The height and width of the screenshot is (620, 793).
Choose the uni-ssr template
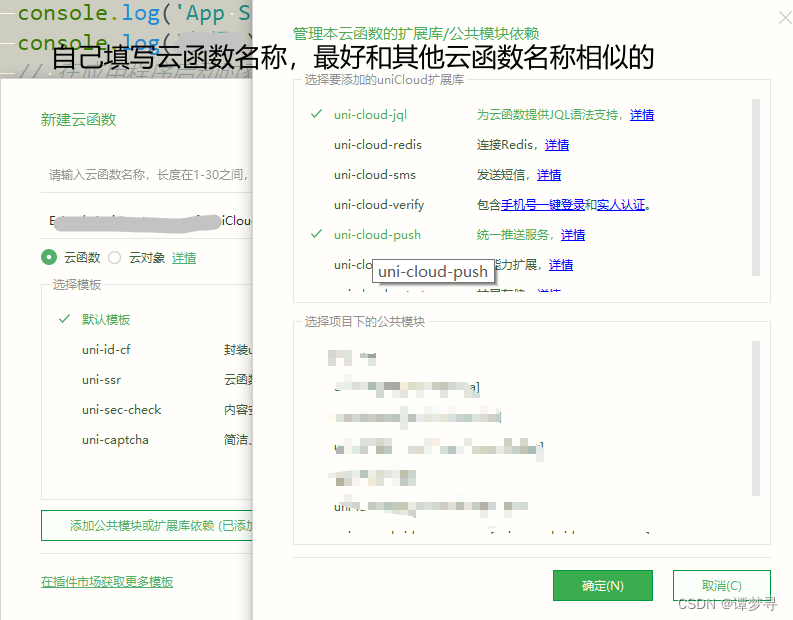[102, 380]
